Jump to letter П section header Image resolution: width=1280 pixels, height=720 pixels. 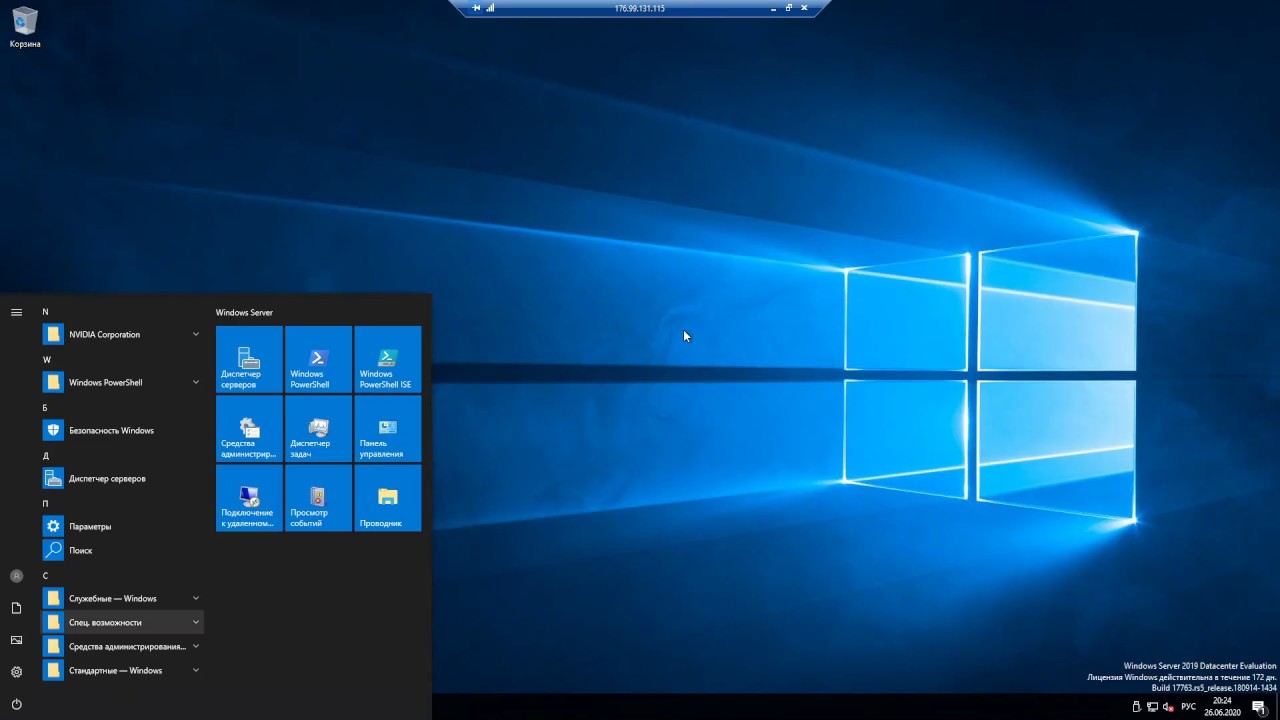45,504
